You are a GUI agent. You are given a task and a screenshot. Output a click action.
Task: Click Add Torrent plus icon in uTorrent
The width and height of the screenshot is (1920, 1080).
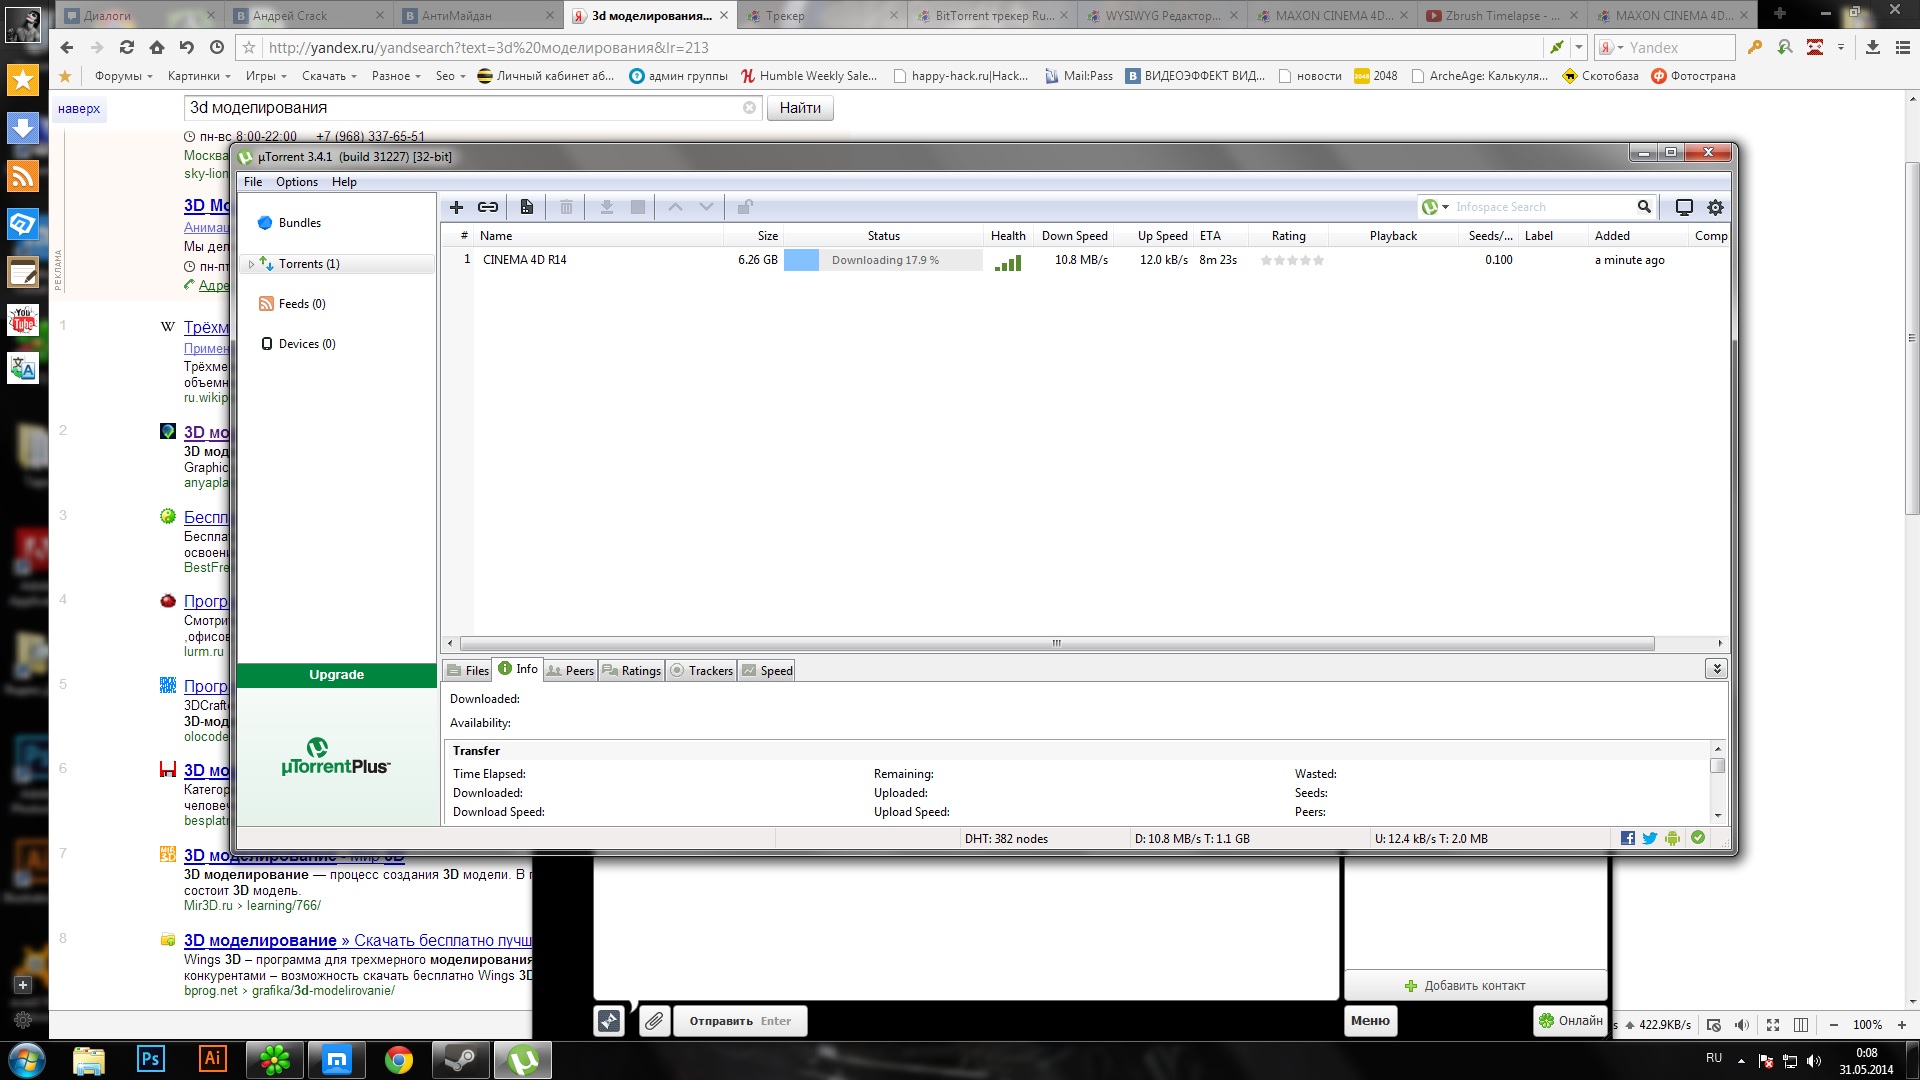tap(456, 207)
